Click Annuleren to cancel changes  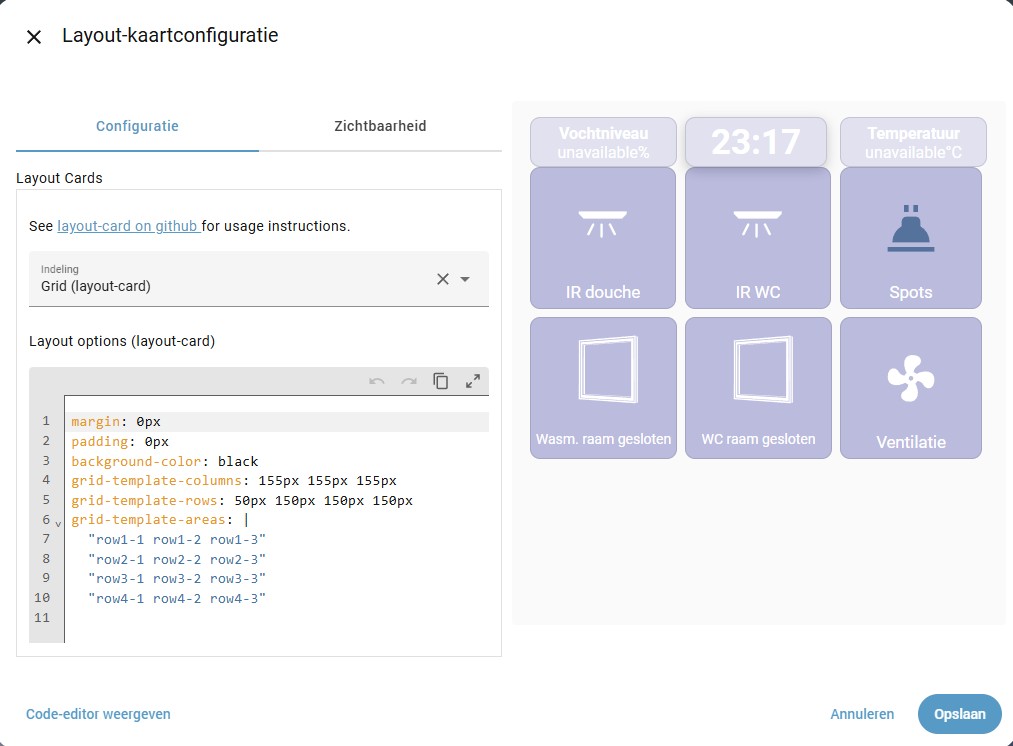click(x=861, y=714)
